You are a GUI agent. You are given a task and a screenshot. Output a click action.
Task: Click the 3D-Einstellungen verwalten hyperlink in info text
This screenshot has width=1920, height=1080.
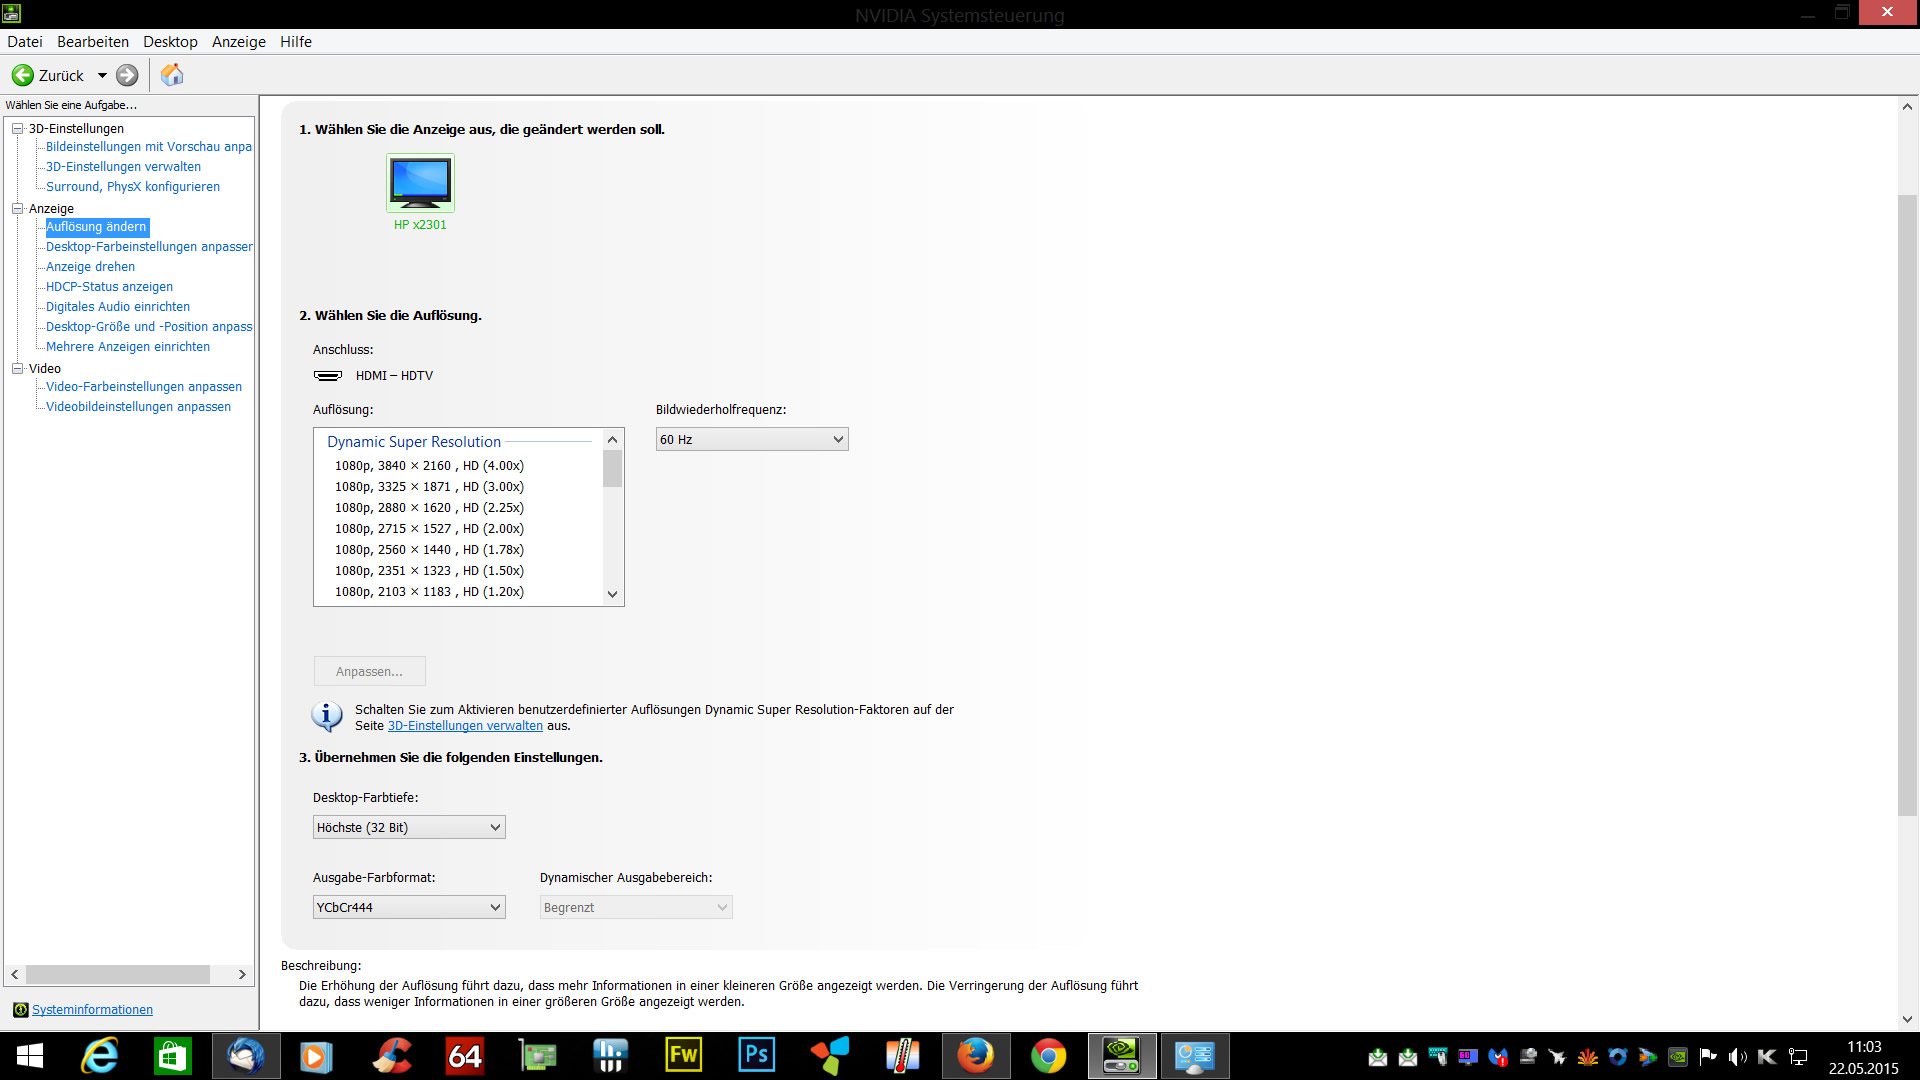465,726
